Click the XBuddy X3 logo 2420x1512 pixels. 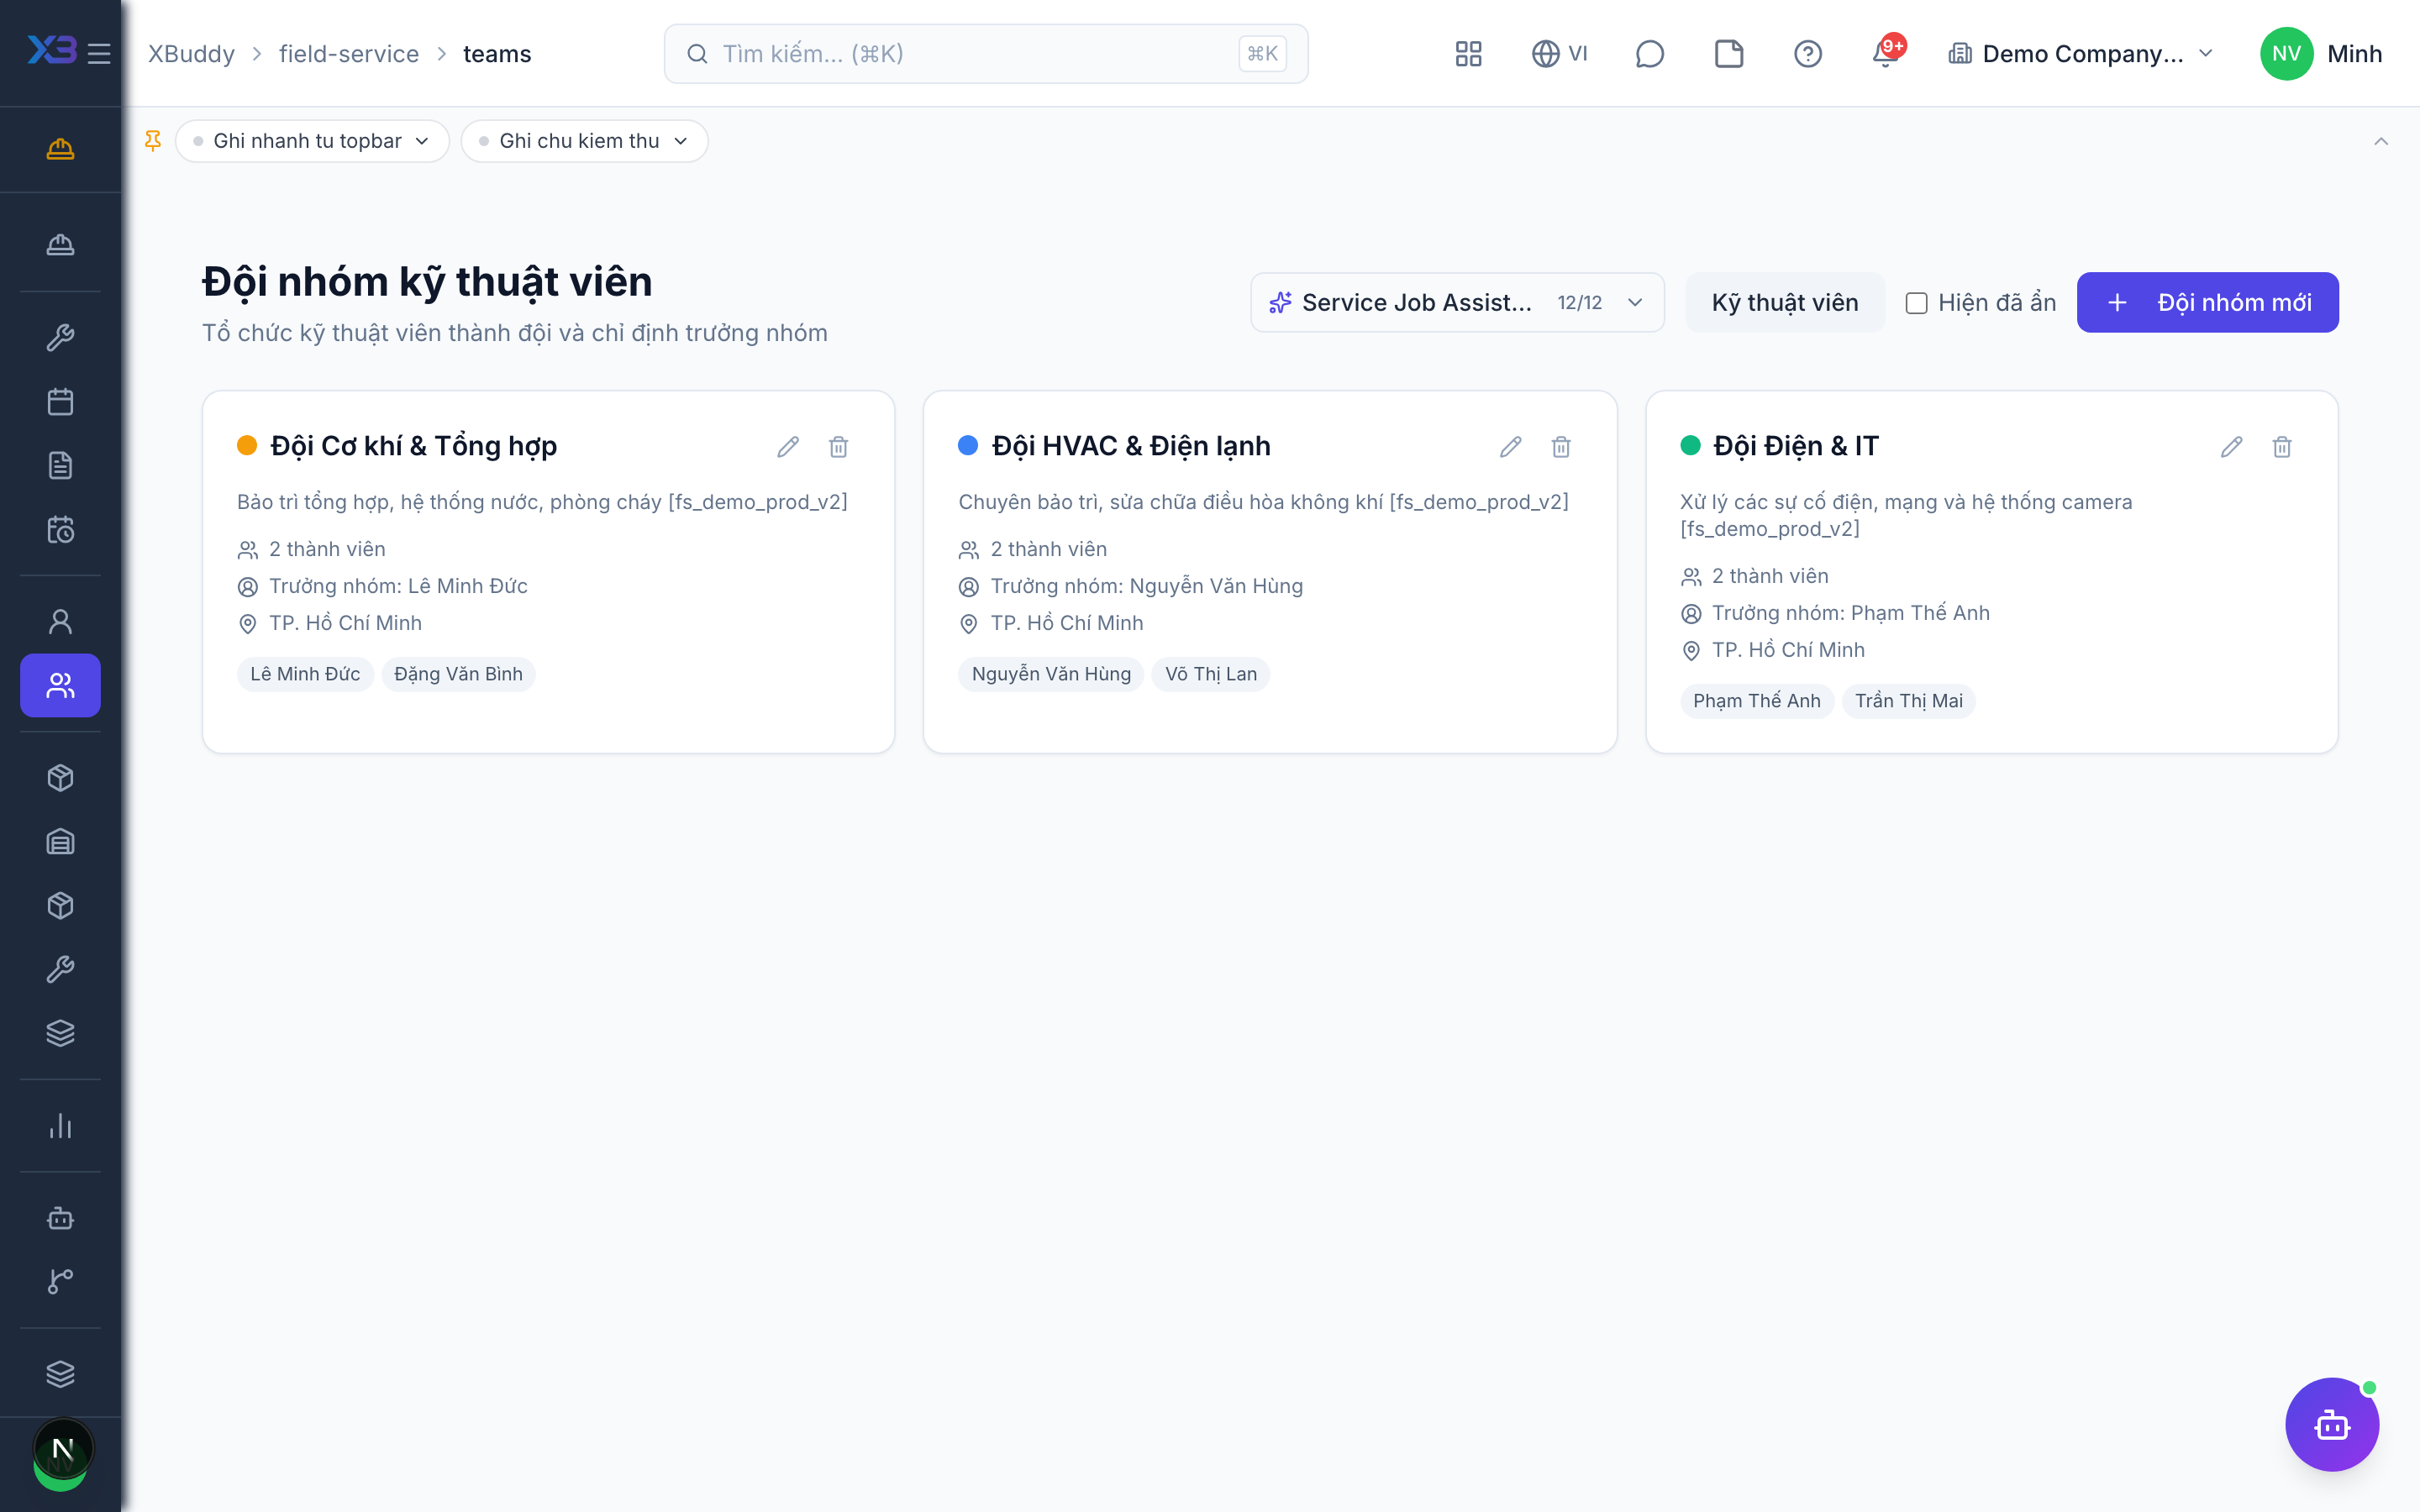coord(52,50)
